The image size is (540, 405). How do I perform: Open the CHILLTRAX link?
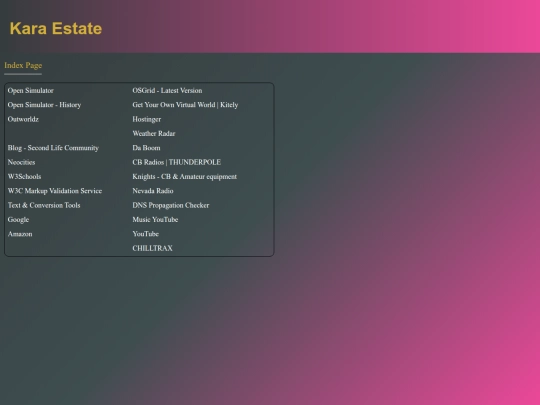click(x=153, y=248)
